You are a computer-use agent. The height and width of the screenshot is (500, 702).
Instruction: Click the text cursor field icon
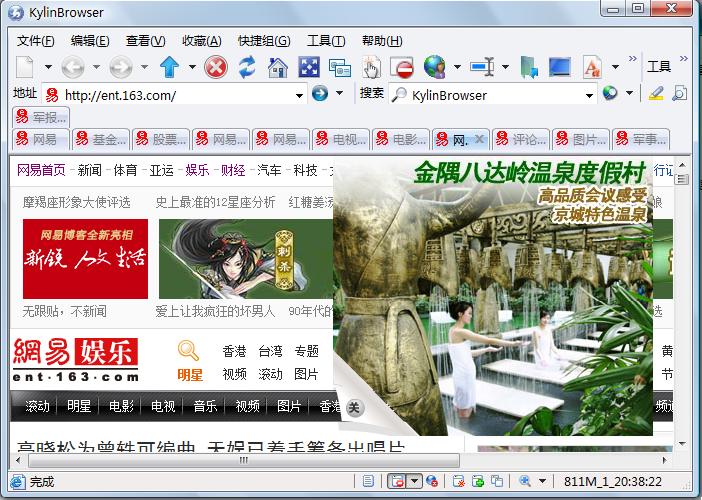coord(482,67)
